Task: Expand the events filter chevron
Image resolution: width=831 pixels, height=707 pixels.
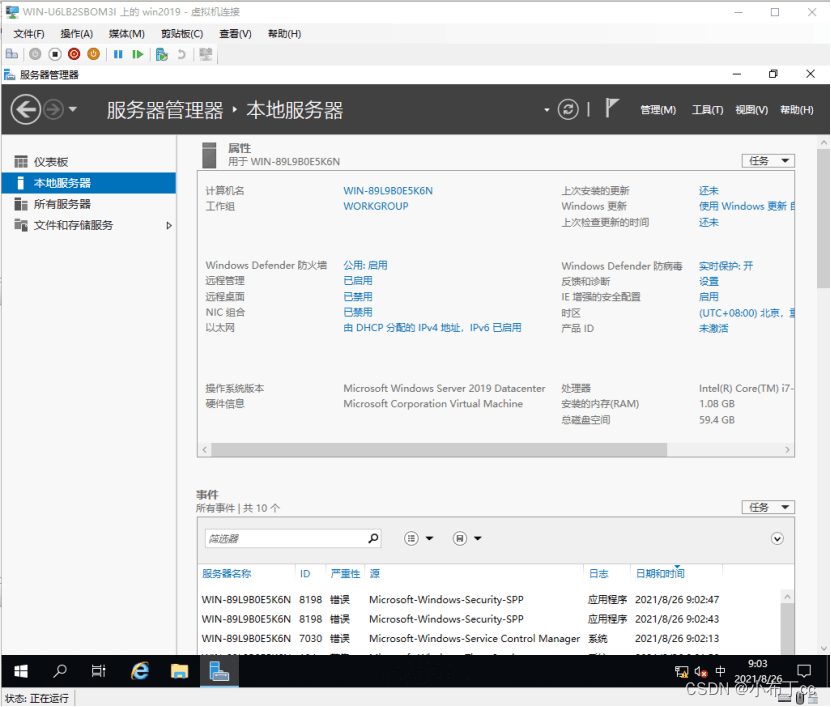Action: pyautogui.click(x=777, y=538)
